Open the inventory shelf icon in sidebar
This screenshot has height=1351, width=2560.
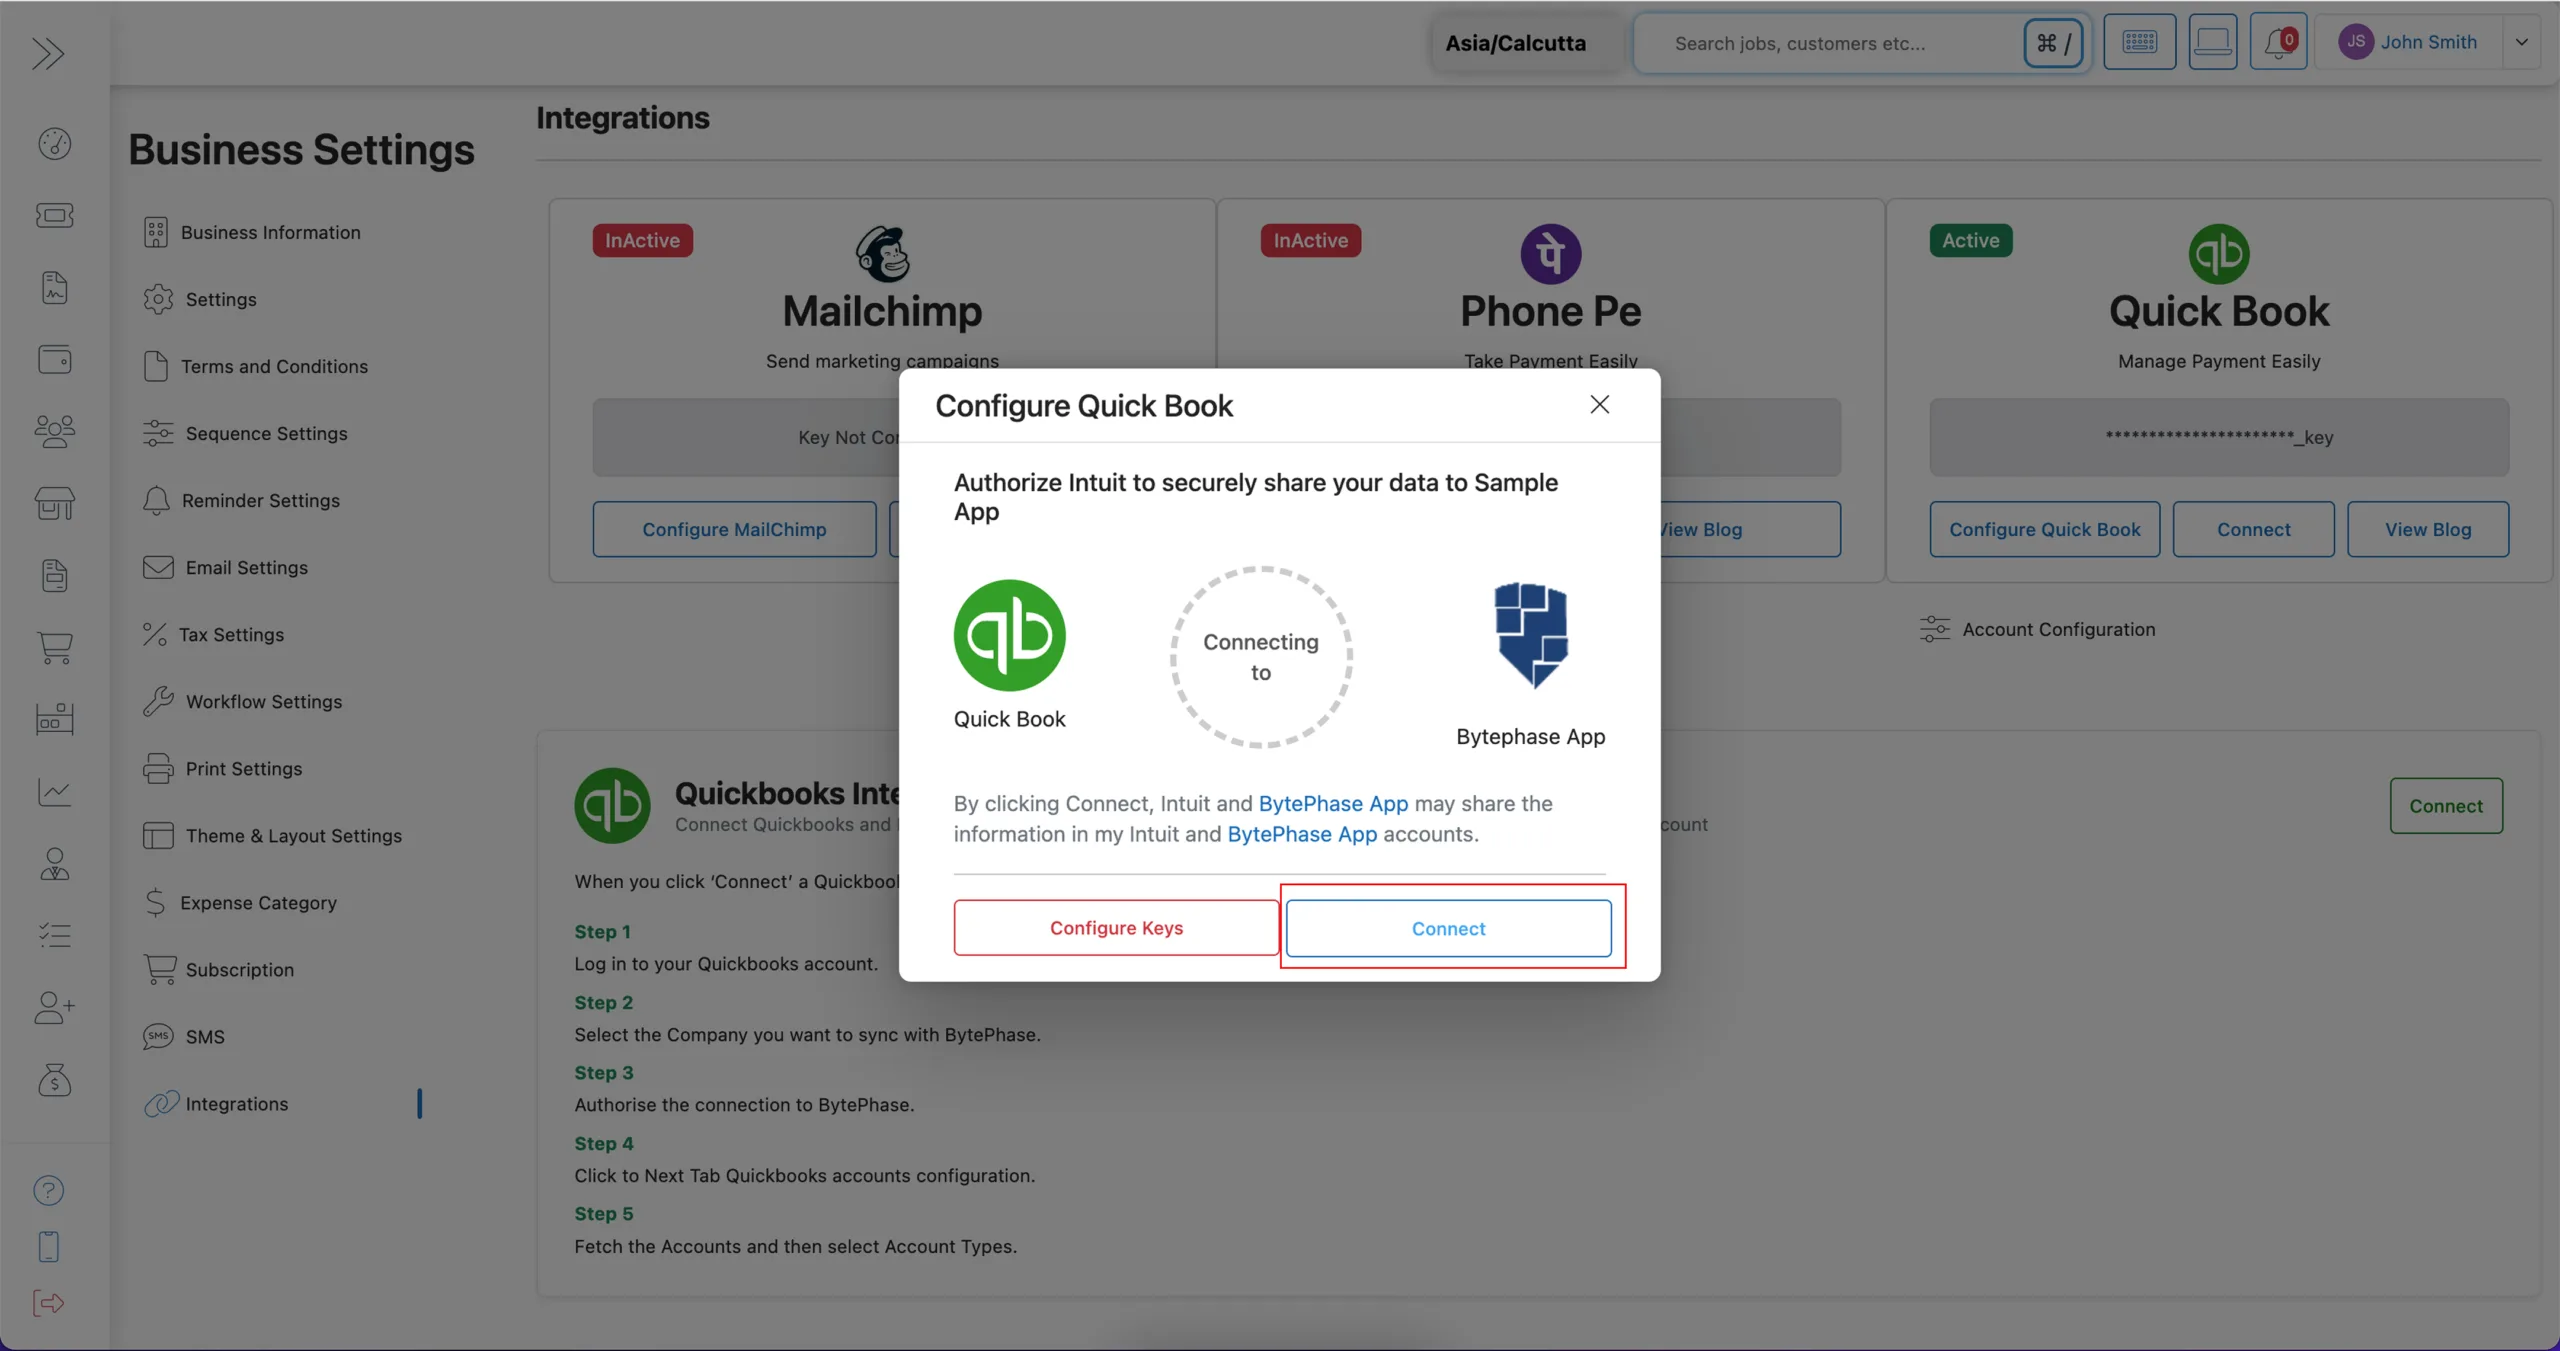(54, 718)
